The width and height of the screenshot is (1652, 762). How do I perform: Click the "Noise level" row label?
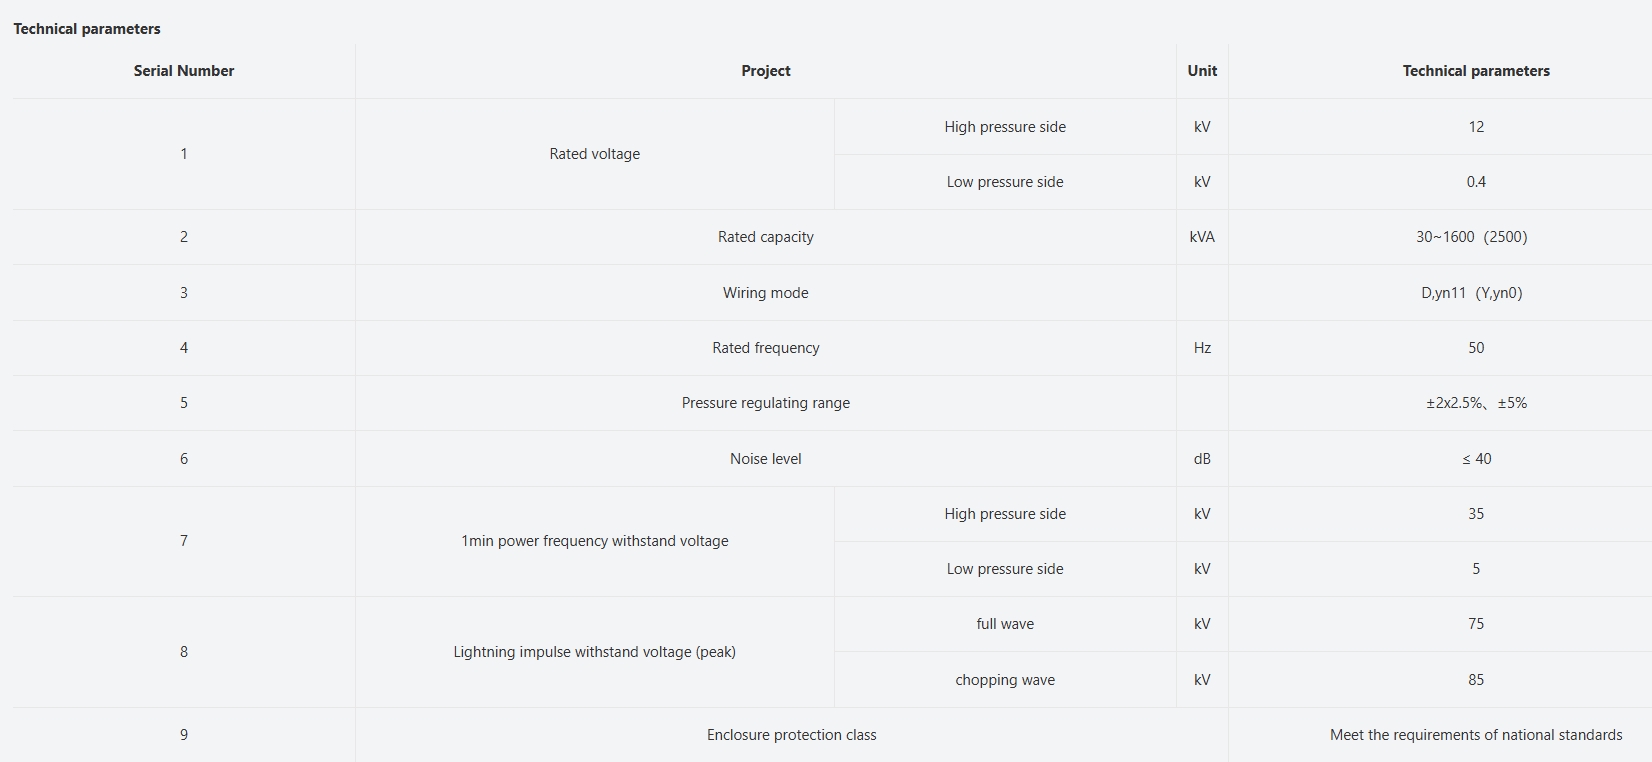coord(766,459)
